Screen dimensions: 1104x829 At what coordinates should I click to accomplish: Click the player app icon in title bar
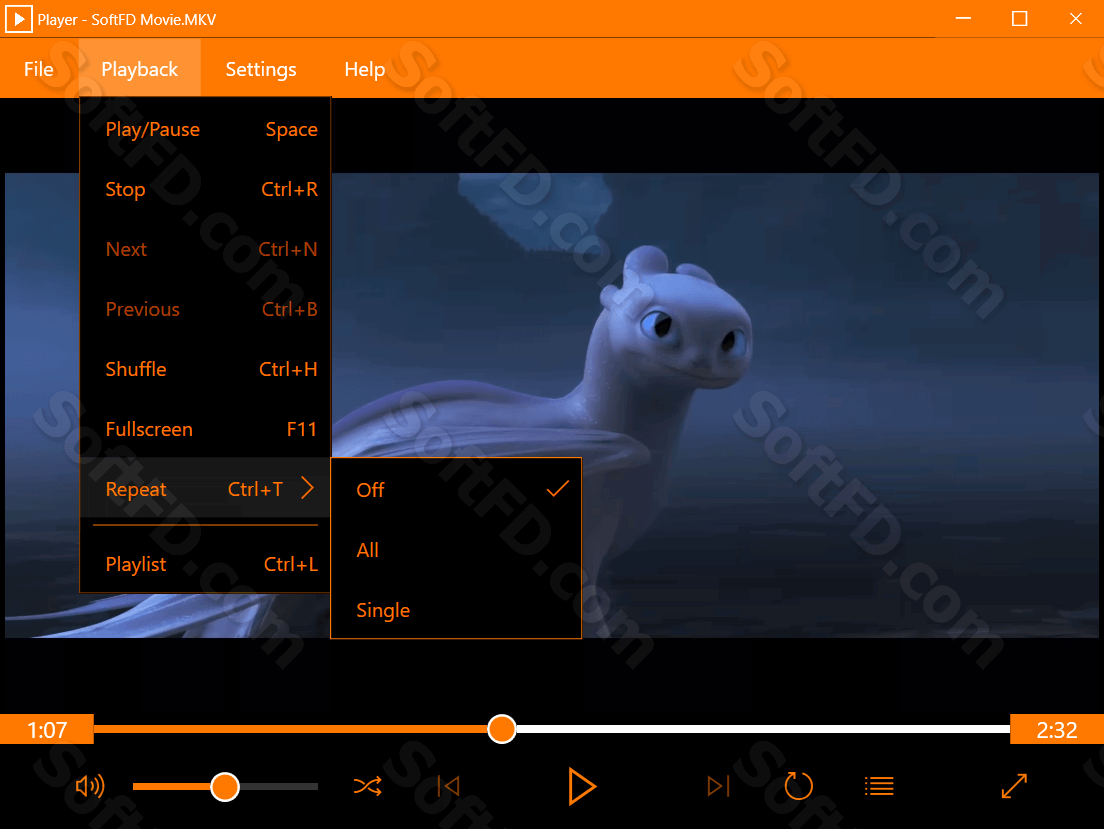click(x=18, y=19)
